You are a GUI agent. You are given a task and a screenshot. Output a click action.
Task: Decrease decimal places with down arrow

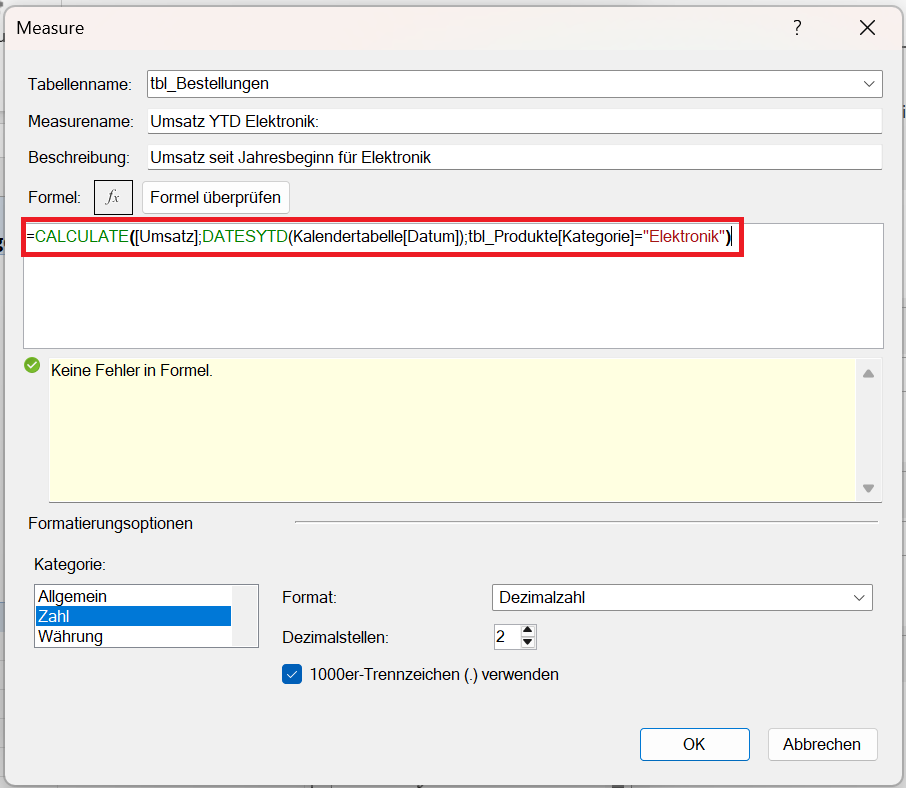coord(529,643)
